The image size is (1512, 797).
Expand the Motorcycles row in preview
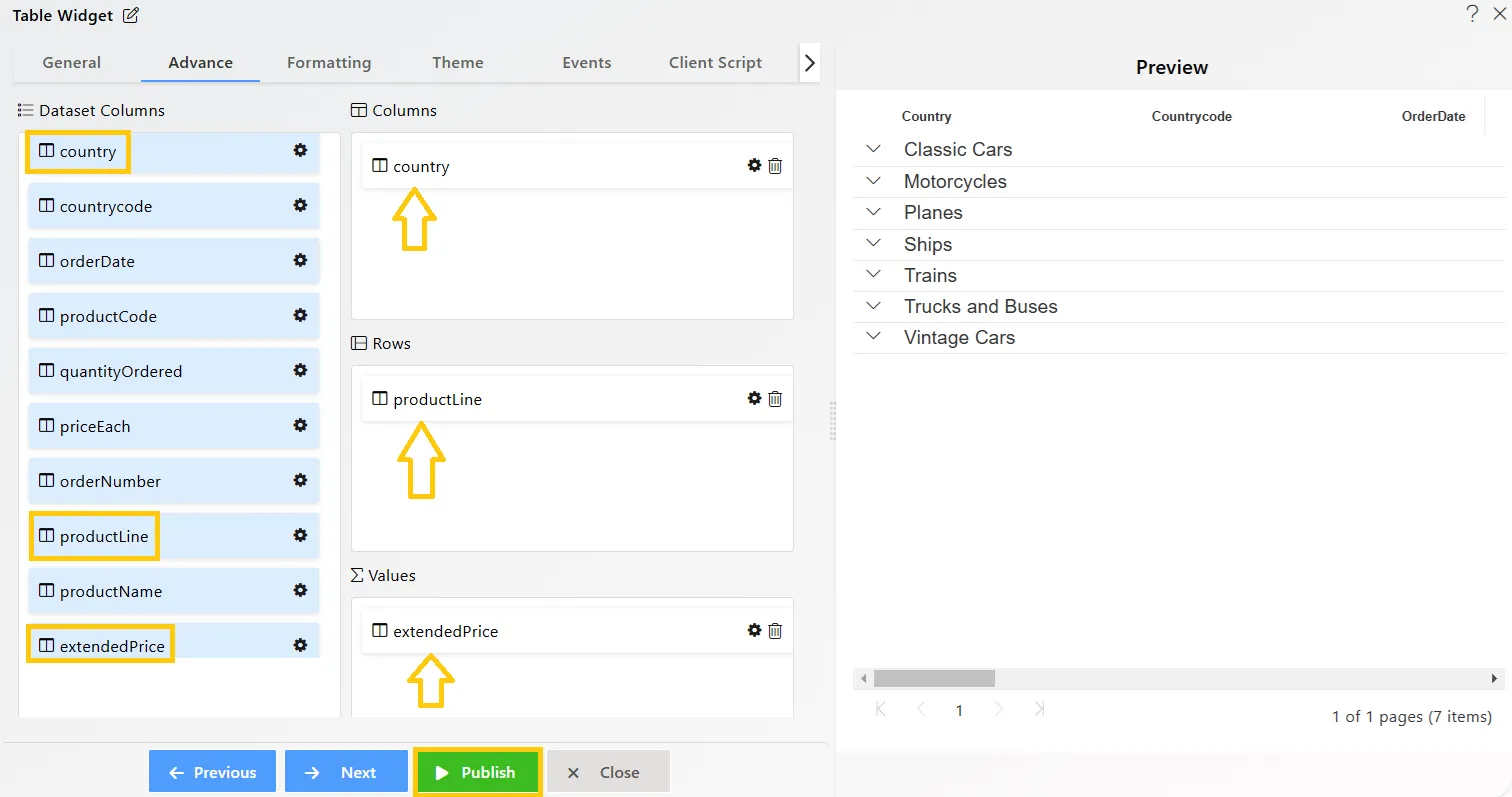point(874,181)
